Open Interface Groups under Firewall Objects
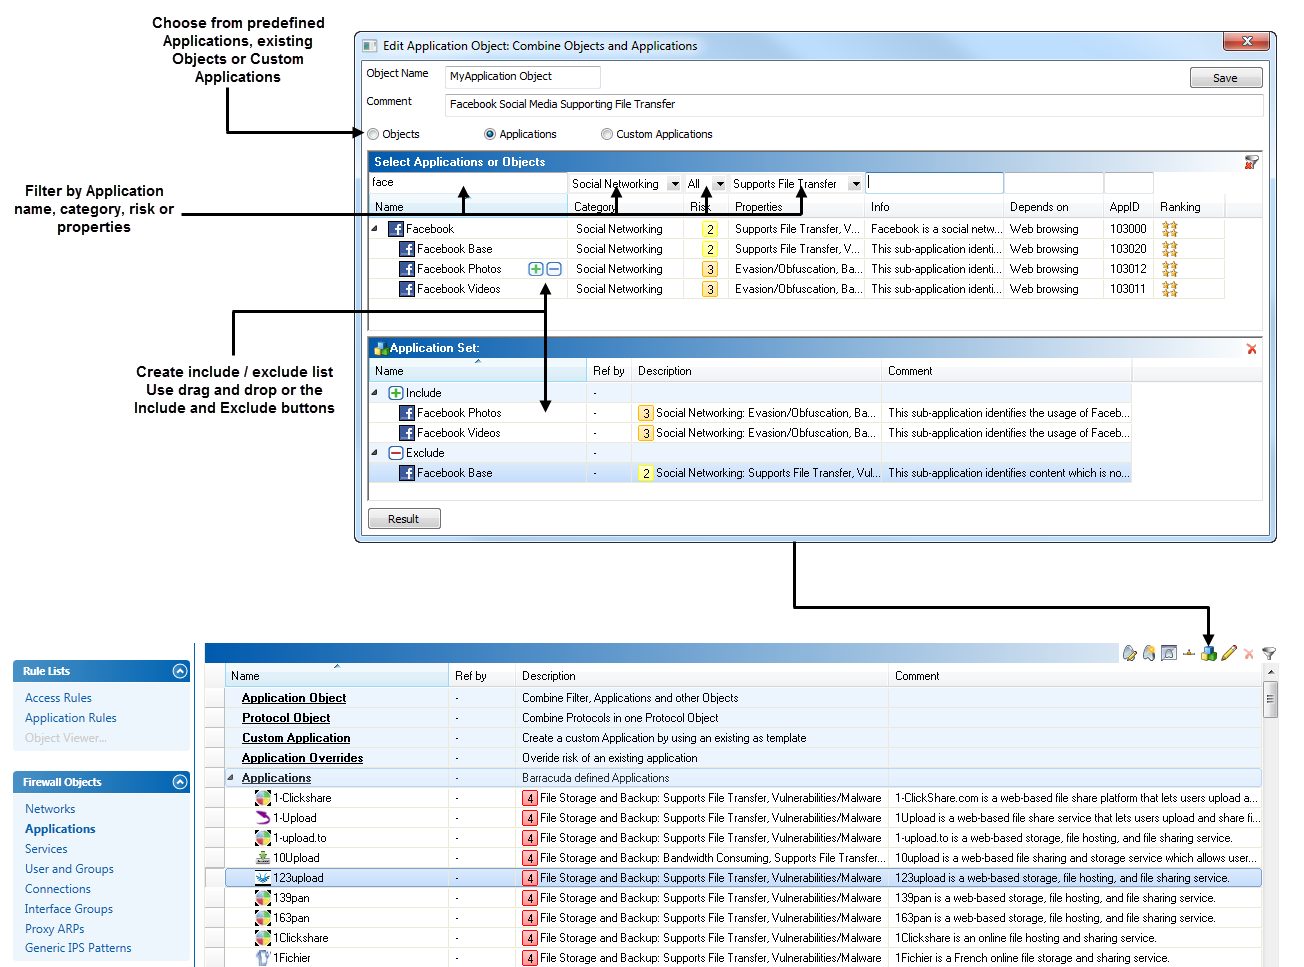 tap(69, 909)
